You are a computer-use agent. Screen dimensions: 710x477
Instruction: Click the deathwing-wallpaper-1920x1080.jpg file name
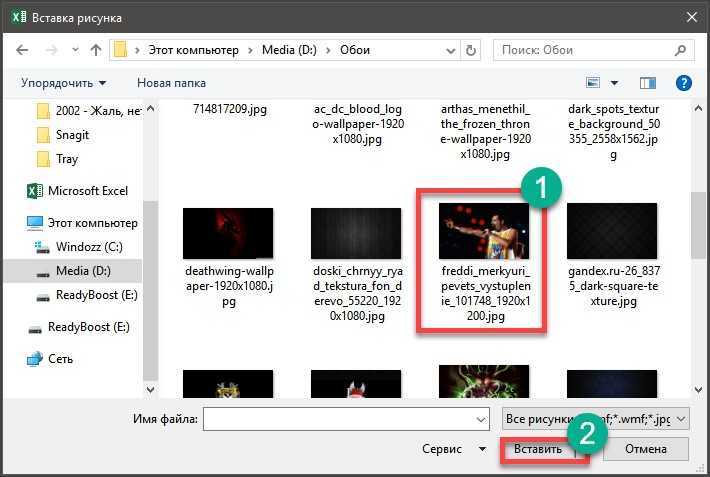click(229, 286)
